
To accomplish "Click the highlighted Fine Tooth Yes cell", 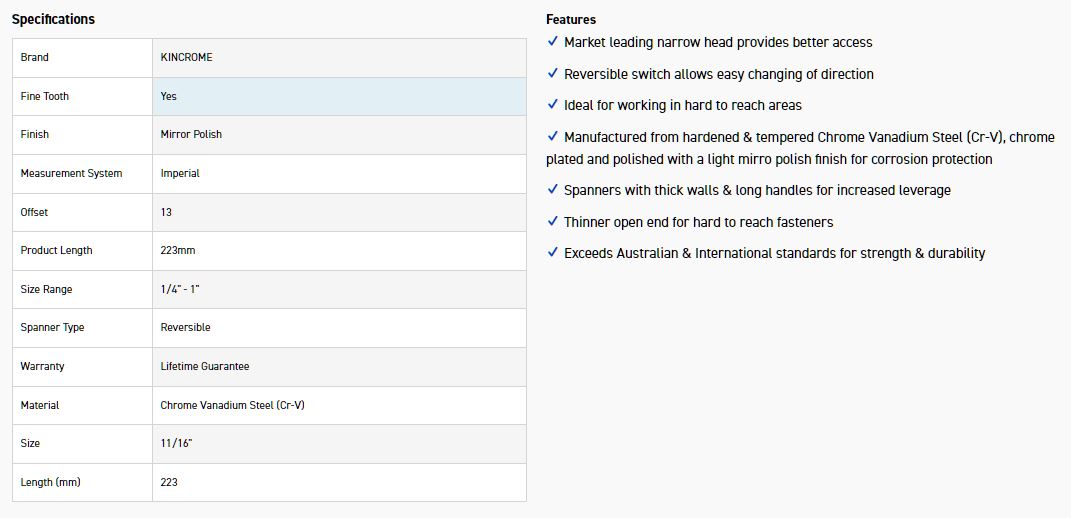I will pos(338,96).
